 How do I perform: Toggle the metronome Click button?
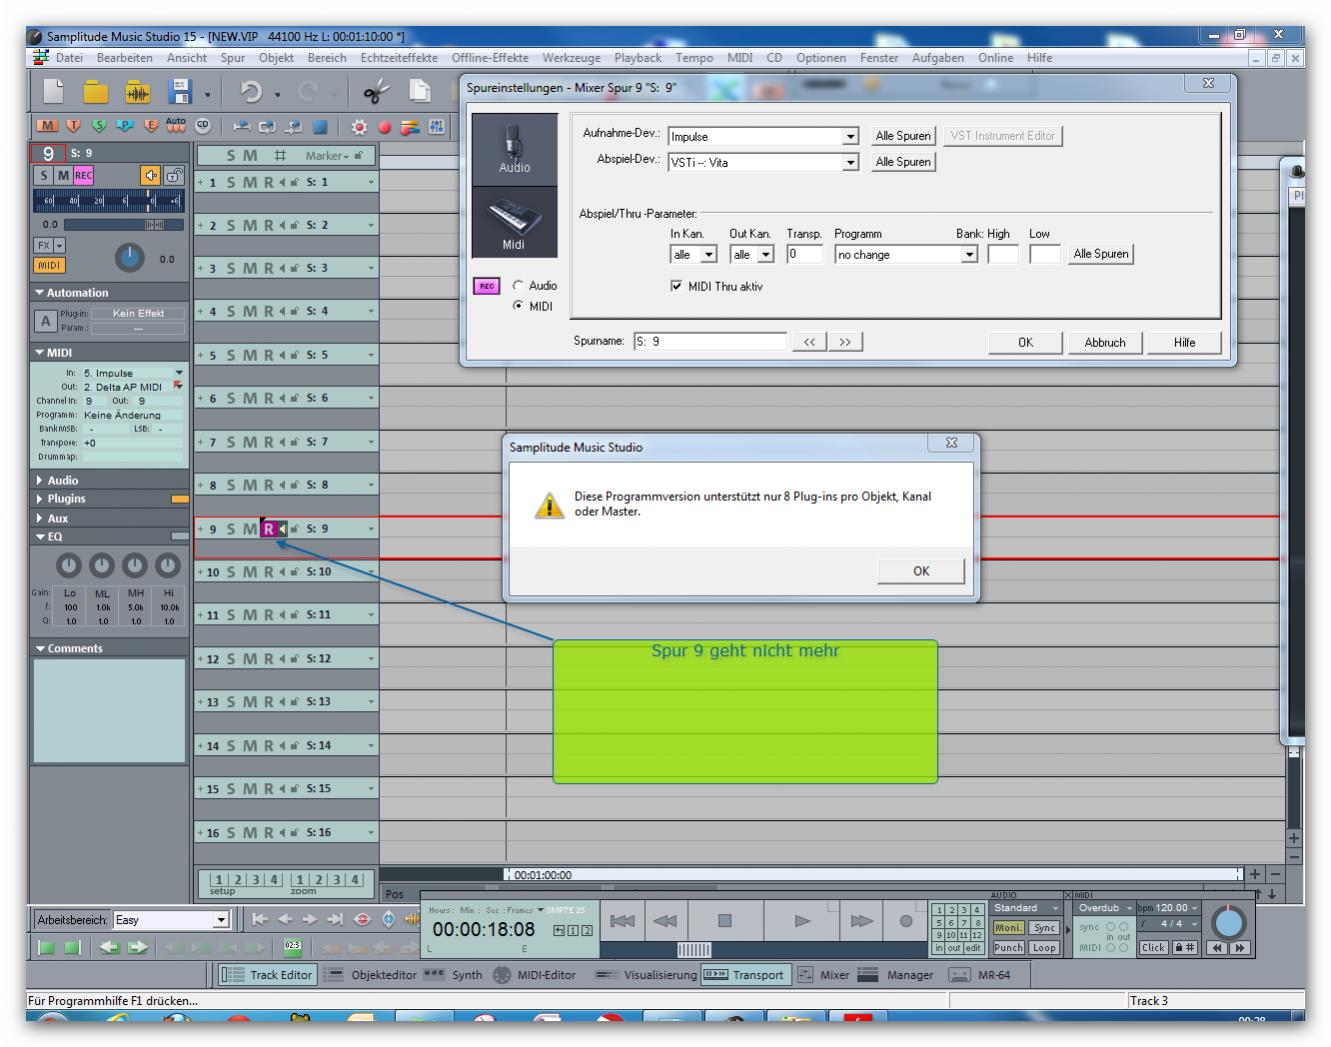pyautogui.click(x=1154, y=947)
